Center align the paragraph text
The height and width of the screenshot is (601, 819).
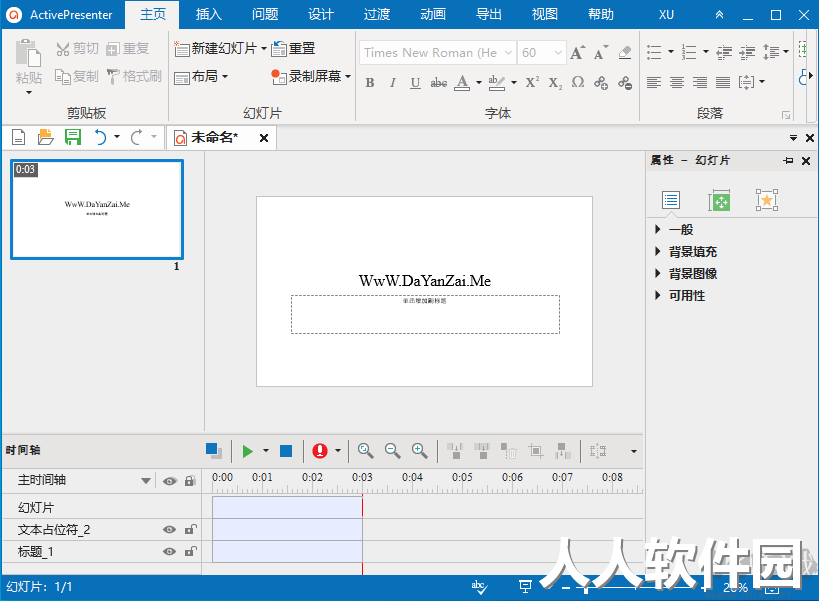(676, 83)
